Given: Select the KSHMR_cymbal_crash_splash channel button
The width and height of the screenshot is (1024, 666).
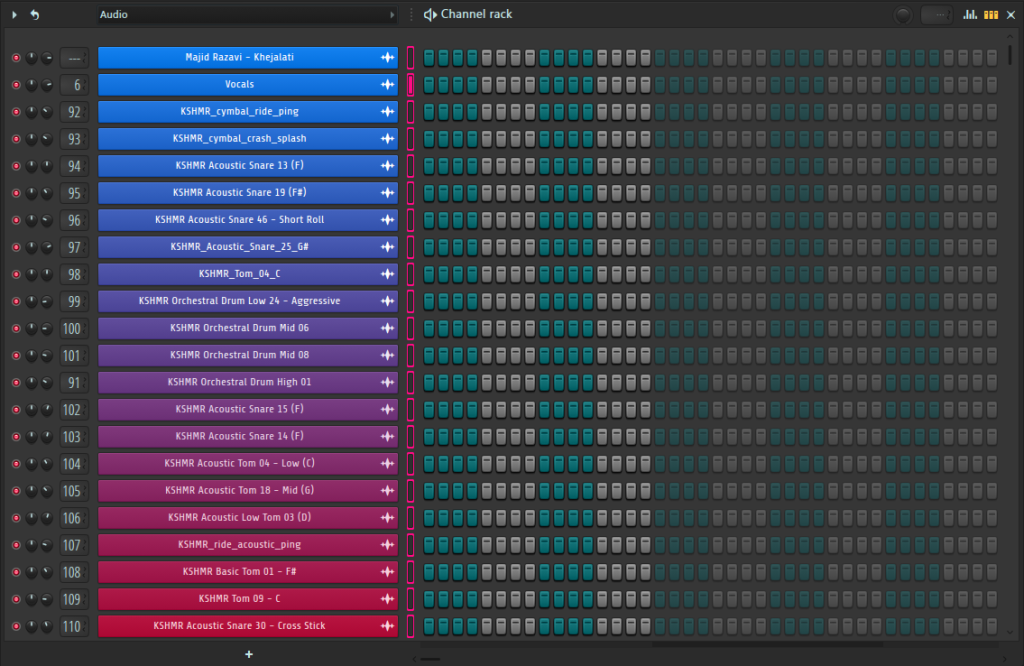Looking at the screenshot, I should pyautogui.click(x=239, y=139).
